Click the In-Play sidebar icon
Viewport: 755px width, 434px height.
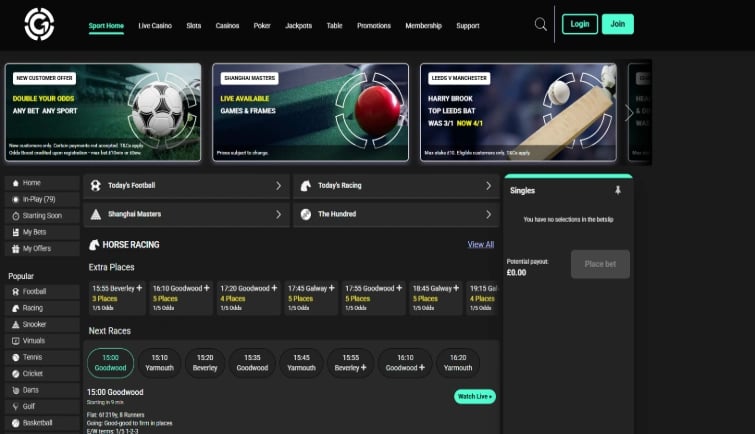point(15,199)
